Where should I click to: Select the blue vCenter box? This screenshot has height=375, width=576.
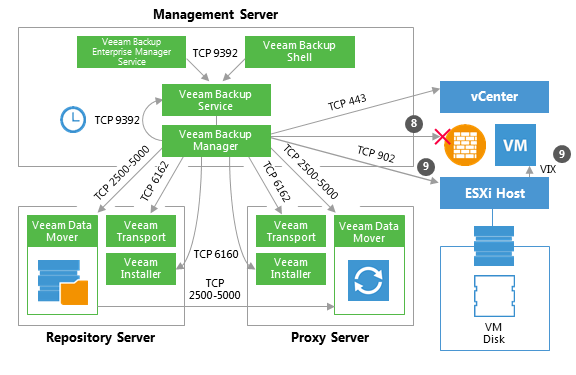tap(494, 97)
